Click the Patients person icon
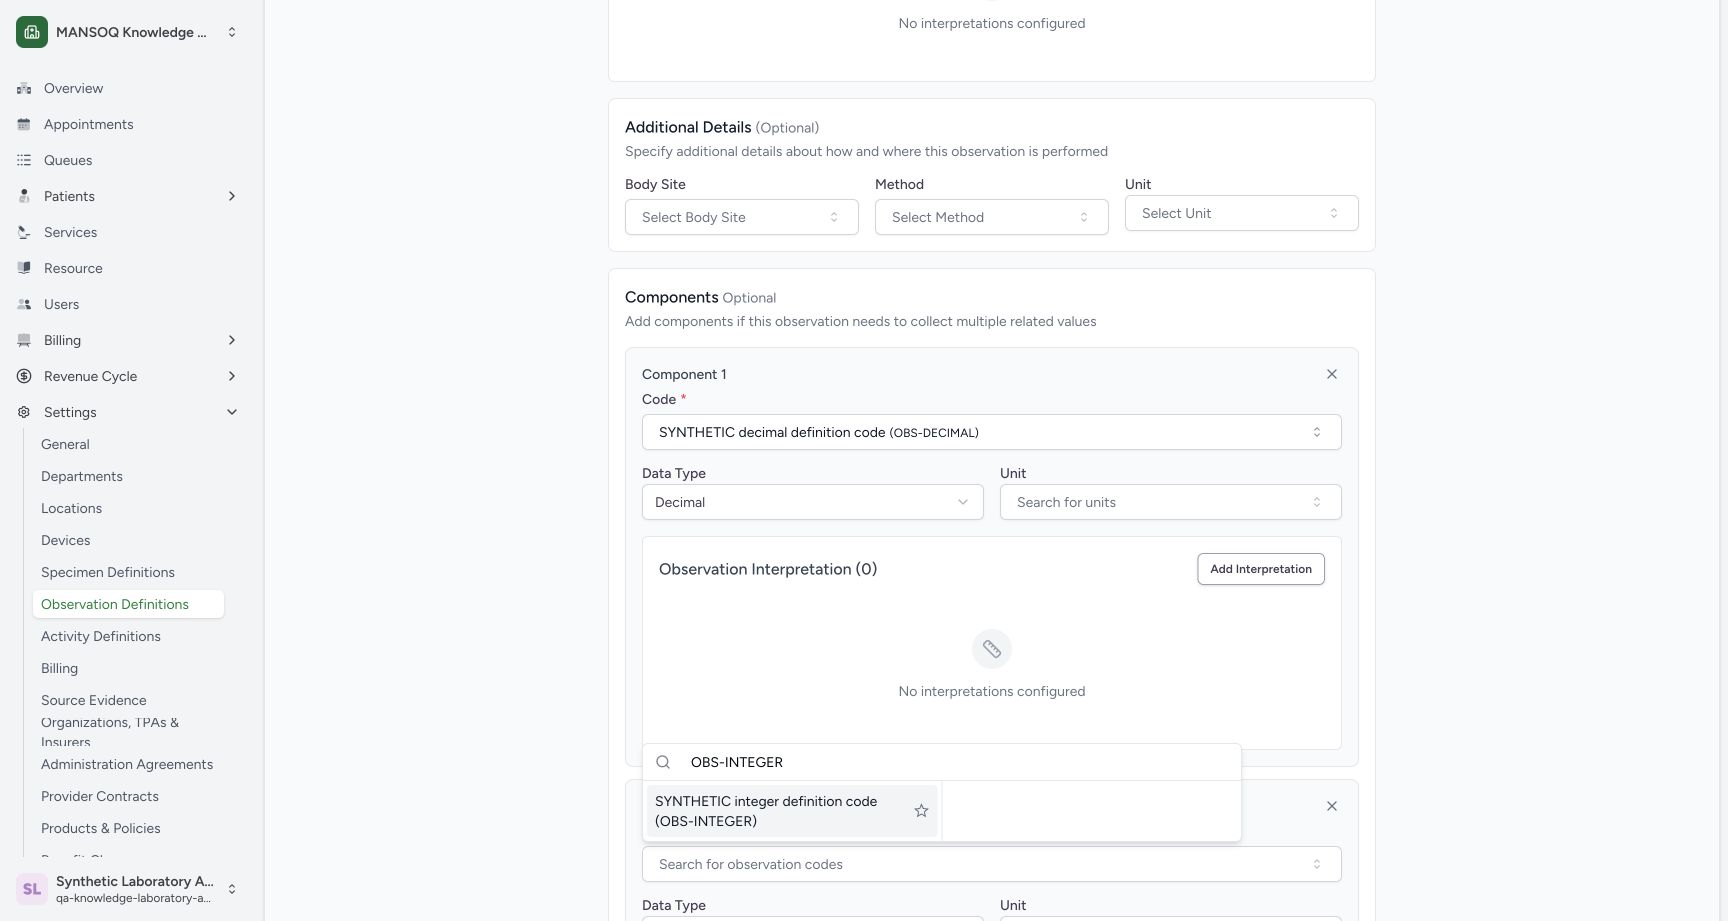The height and width of the screenshot is (921, 1728). 24,196
